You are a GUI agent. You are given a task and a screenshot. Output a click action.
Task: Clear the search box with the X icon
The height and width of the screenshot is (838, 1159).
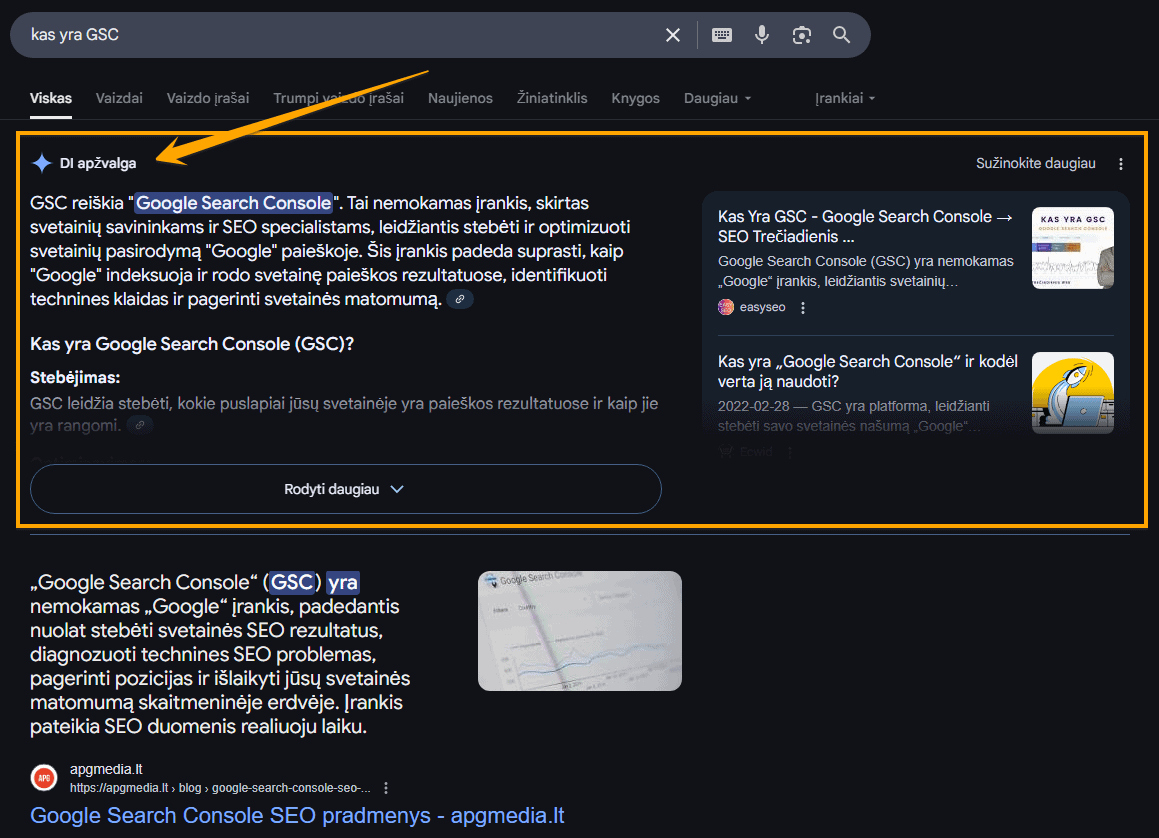tap(673, 35)
